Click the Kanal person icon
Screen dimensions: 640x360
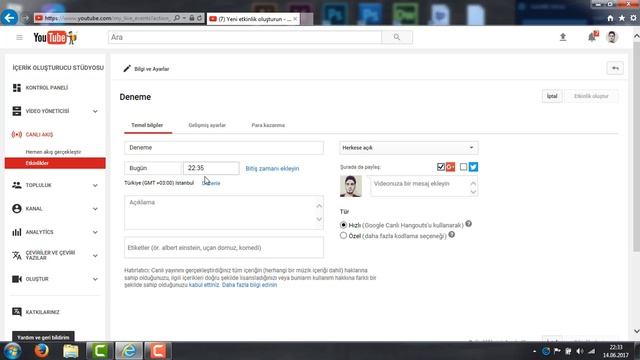[17, 209]
